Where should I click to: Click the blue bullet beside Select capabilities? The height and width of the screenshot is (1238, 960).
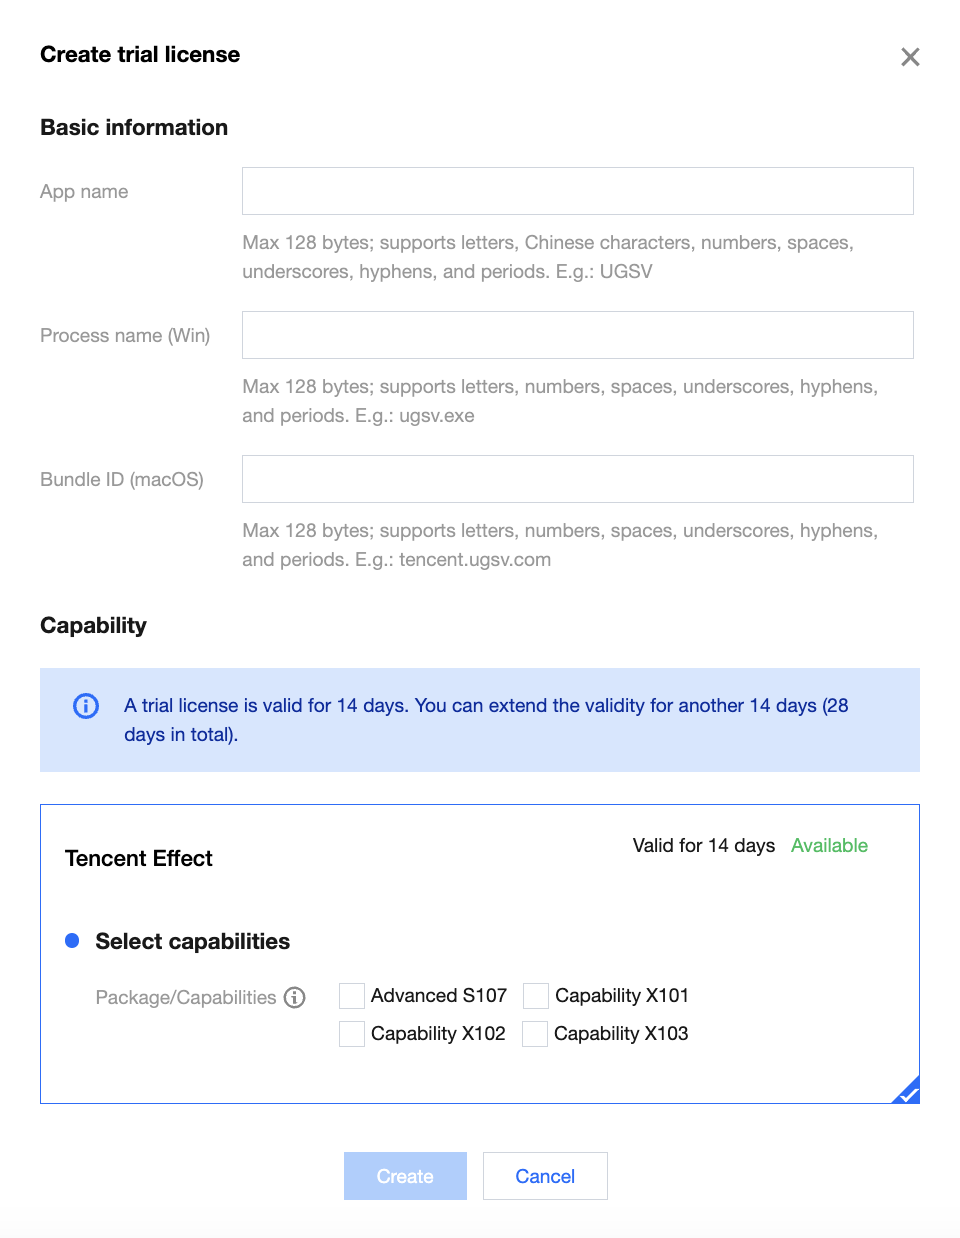coord(72,941)
